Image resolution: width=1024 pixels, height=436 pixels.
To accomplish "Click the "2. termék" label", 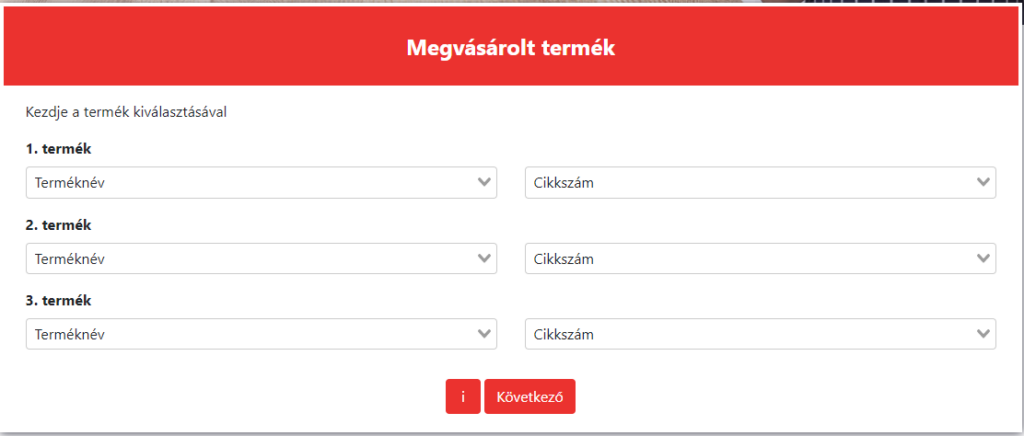I will point(58,225).
